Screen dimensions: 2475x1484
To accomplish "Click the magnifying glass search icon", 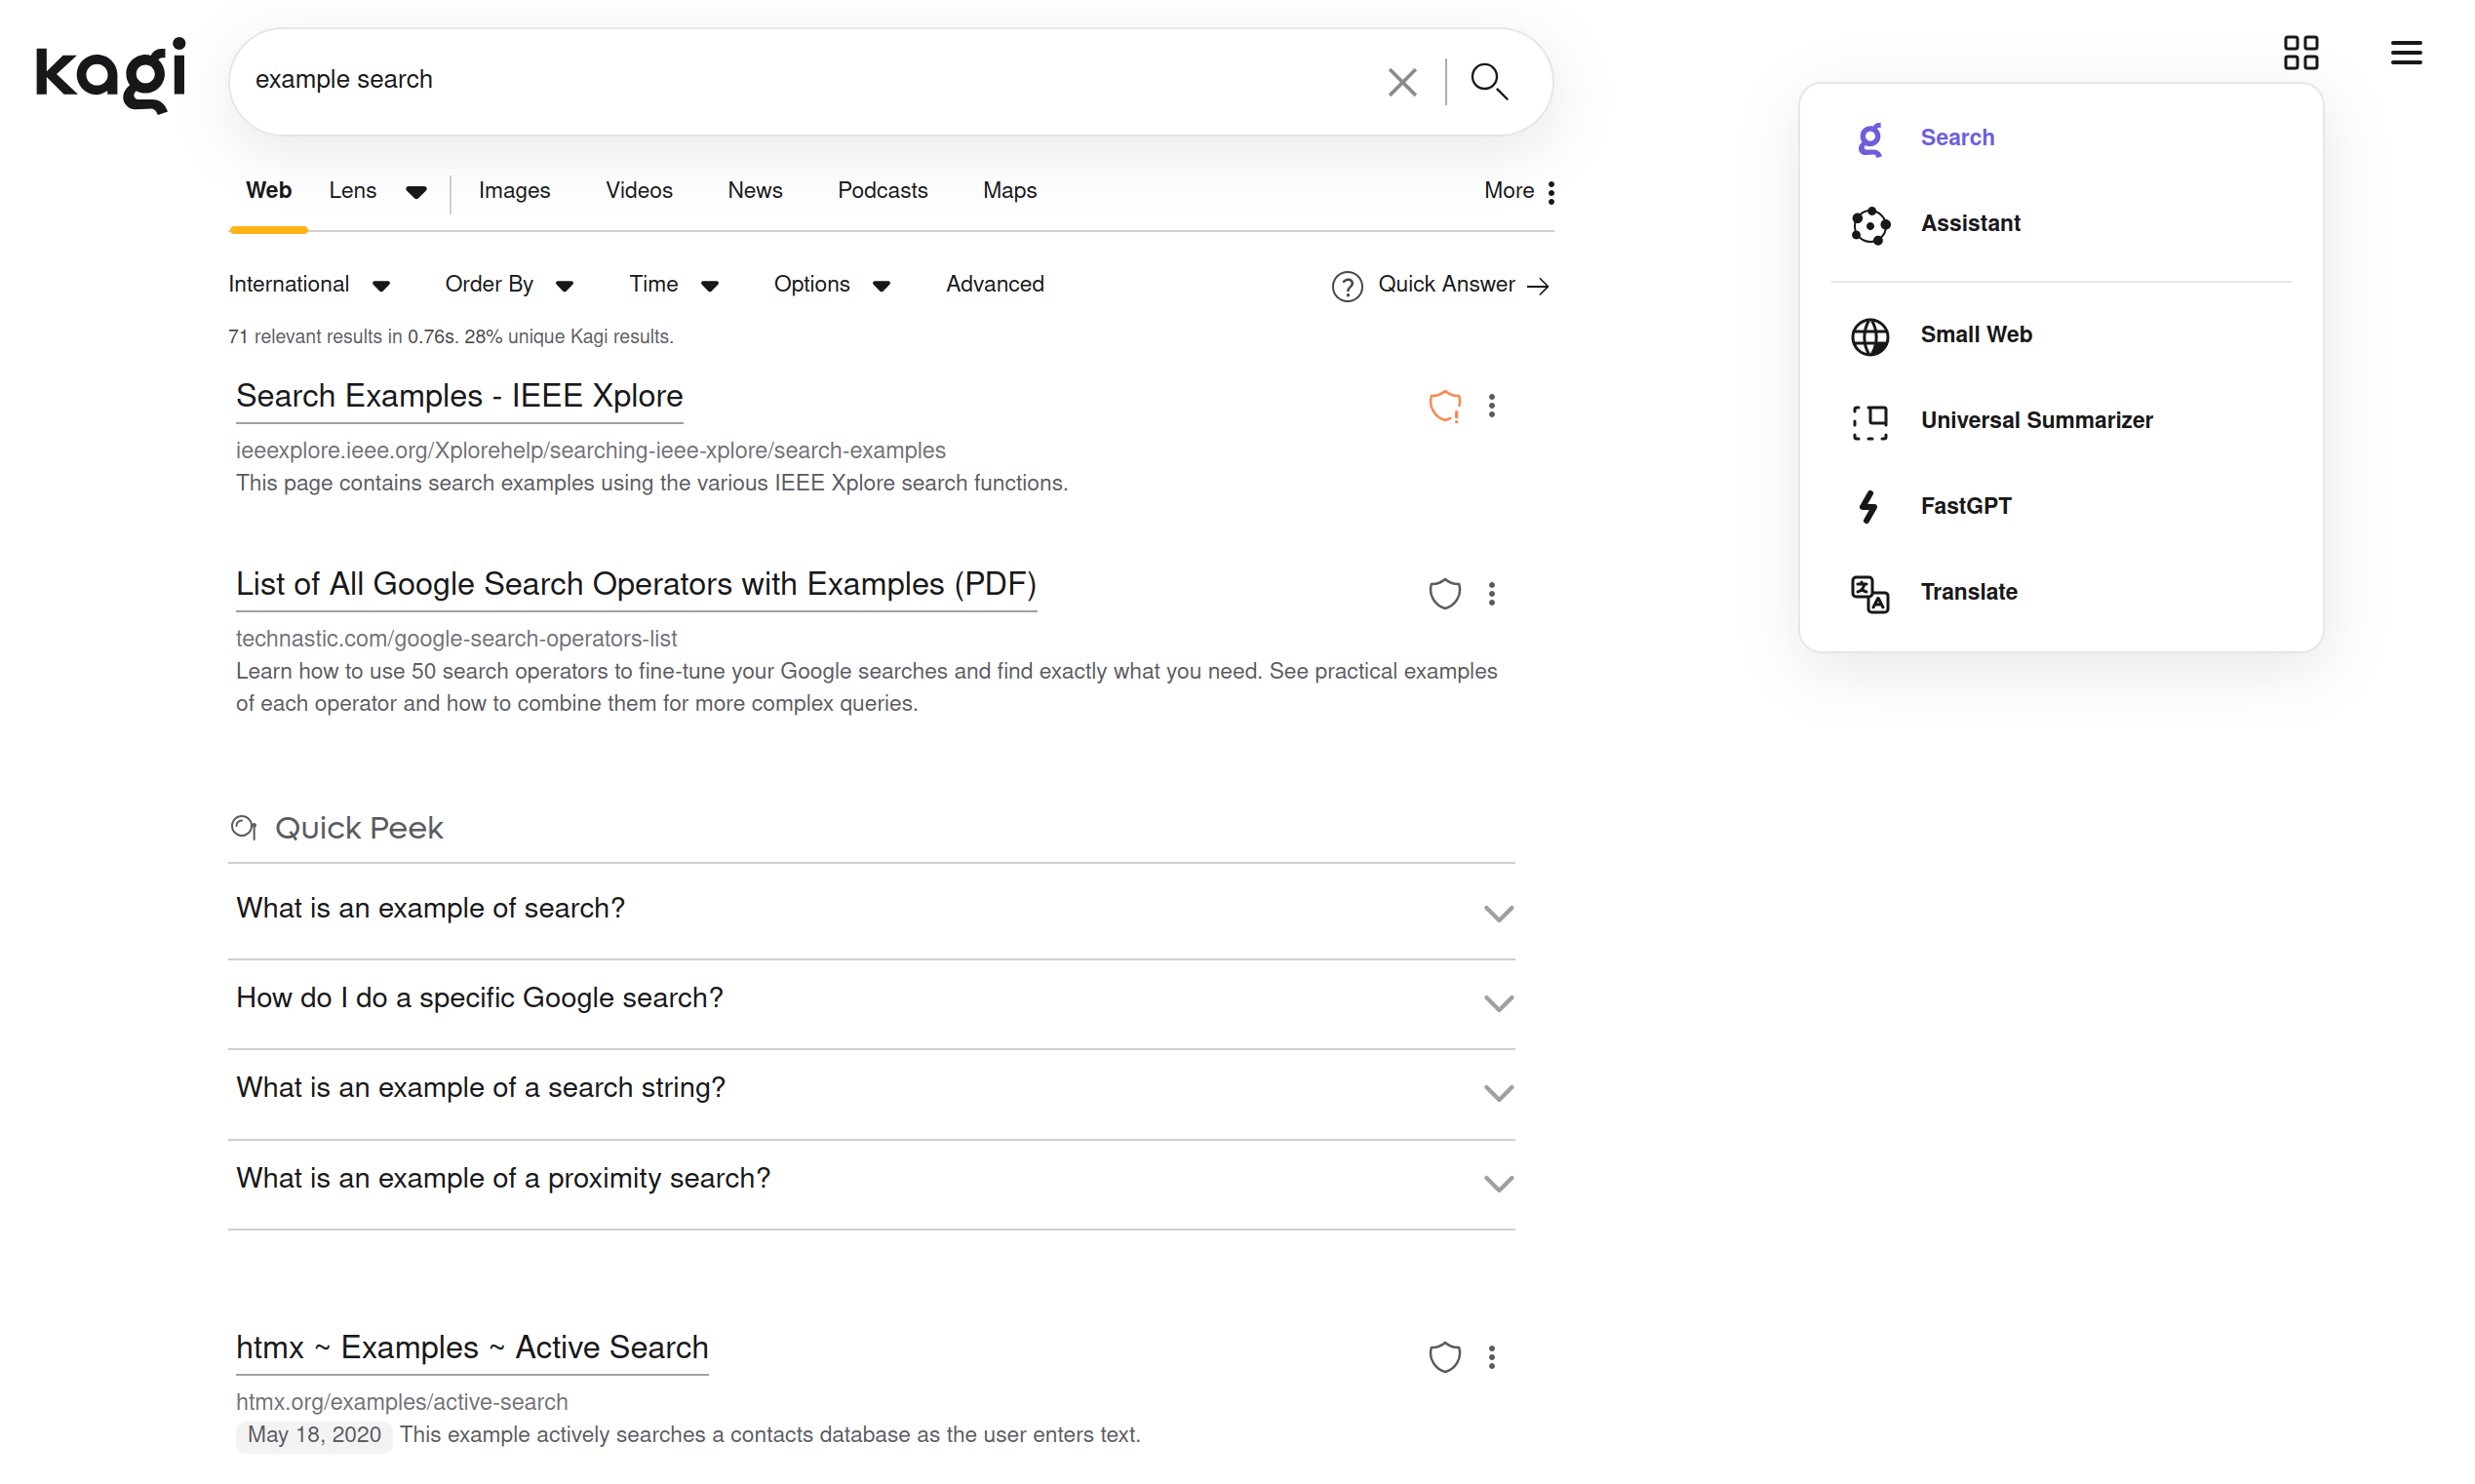I will (1488, 81).
